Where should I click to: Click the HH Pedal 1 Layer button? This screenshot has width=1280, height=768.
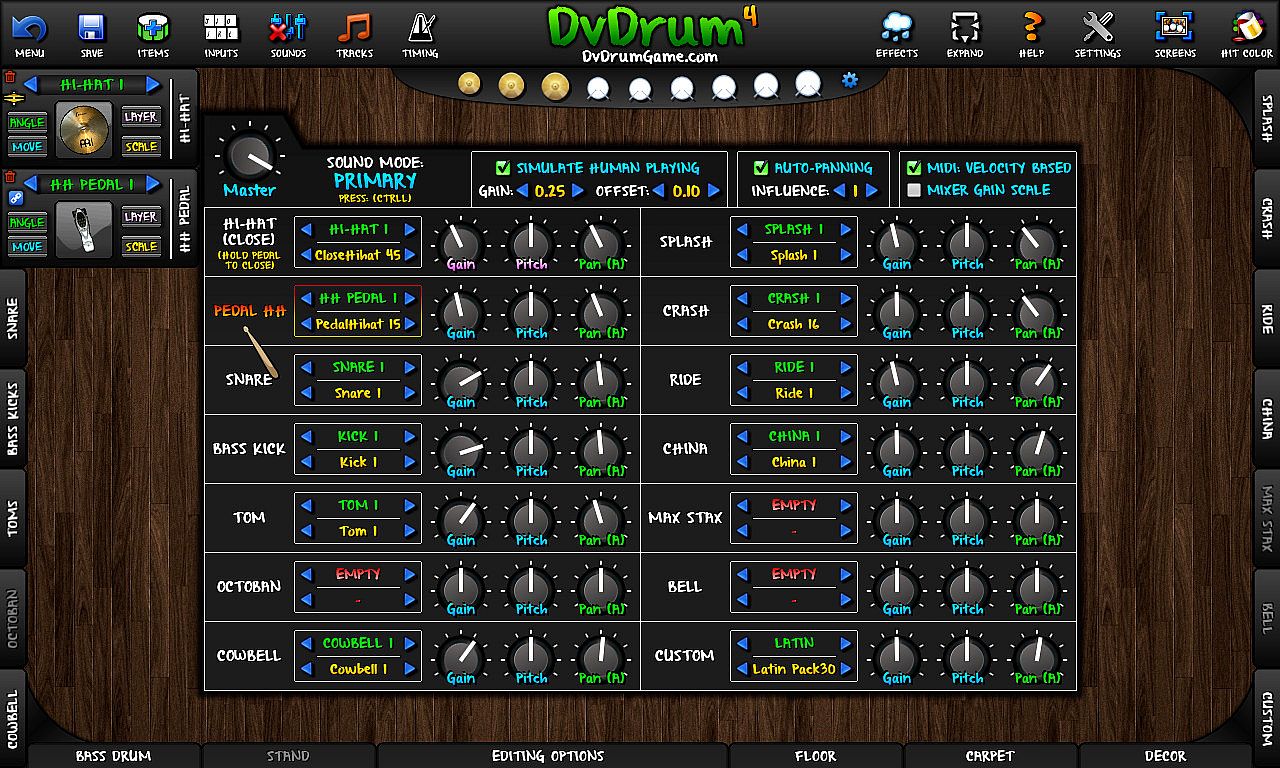(x=141, y=217)
